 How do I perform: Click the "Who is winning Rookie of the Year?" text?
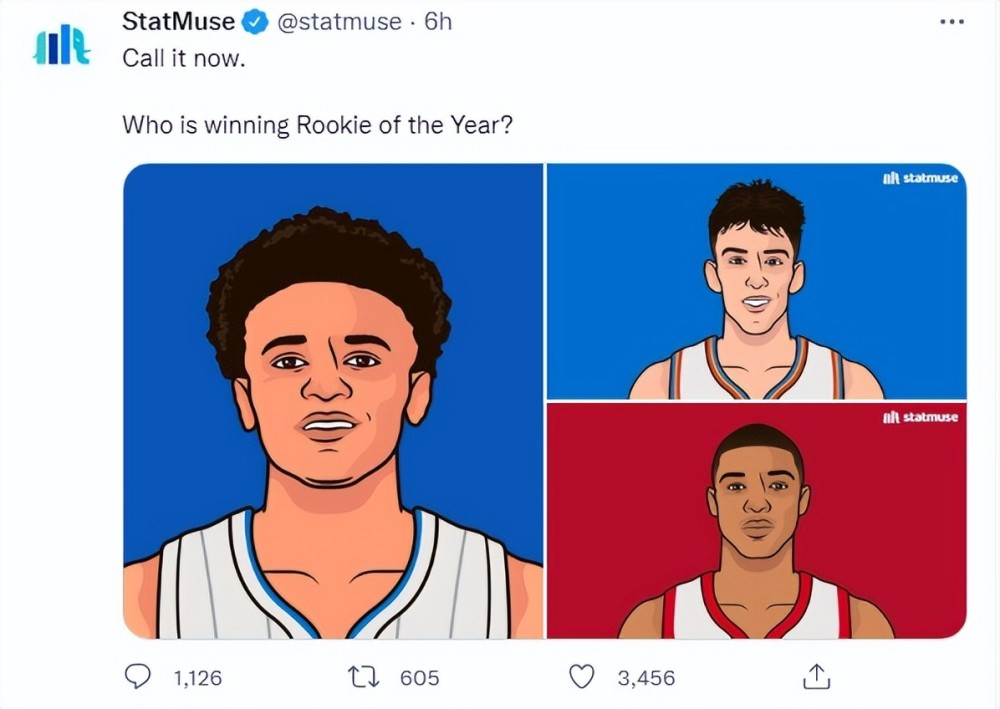coord(317,125)
